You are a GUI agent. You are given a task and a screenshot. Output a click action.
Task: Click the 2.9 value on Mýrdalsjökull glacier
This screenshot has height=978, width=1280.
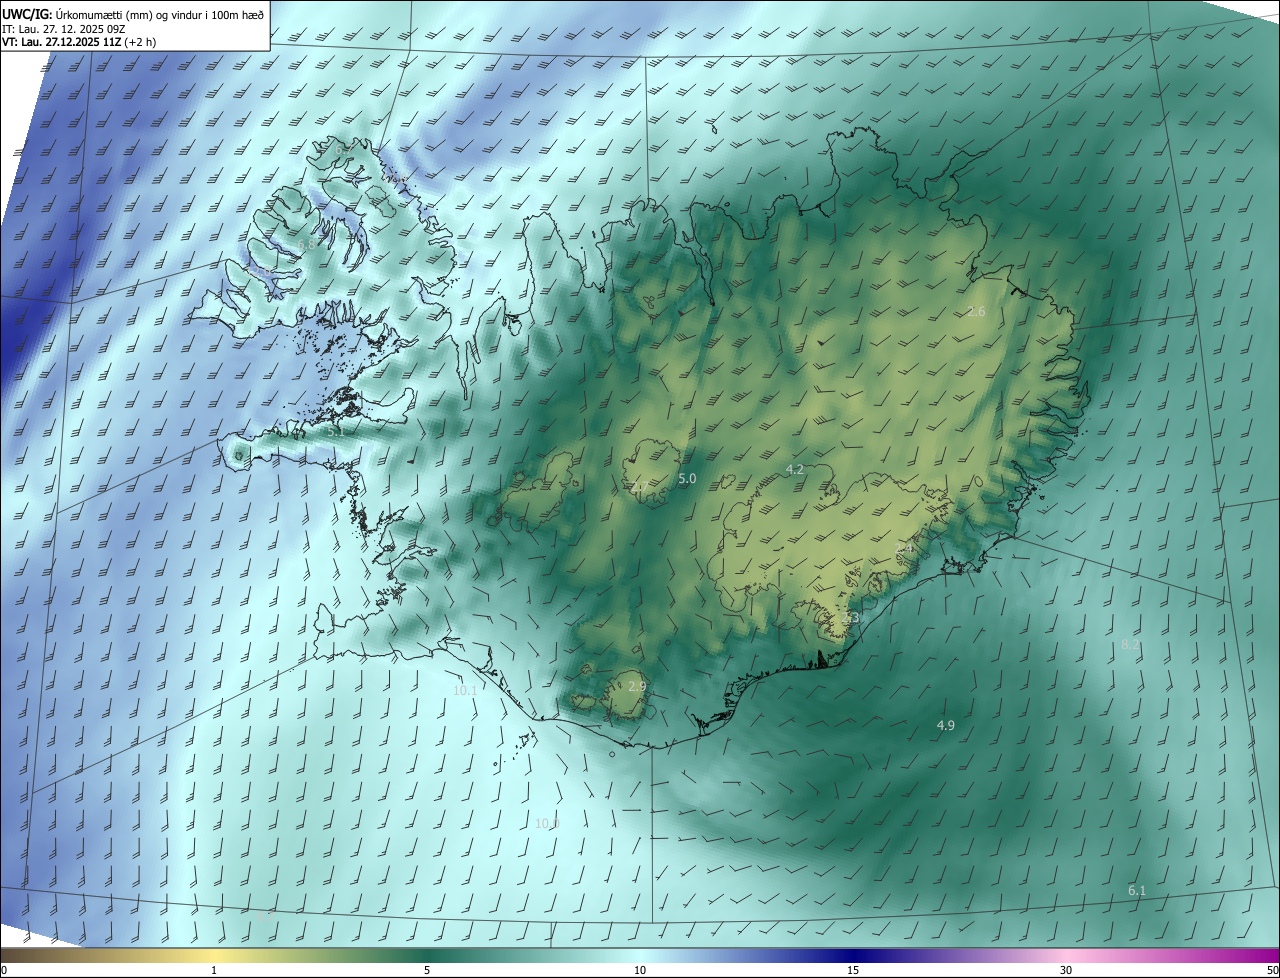coord(637,686)
